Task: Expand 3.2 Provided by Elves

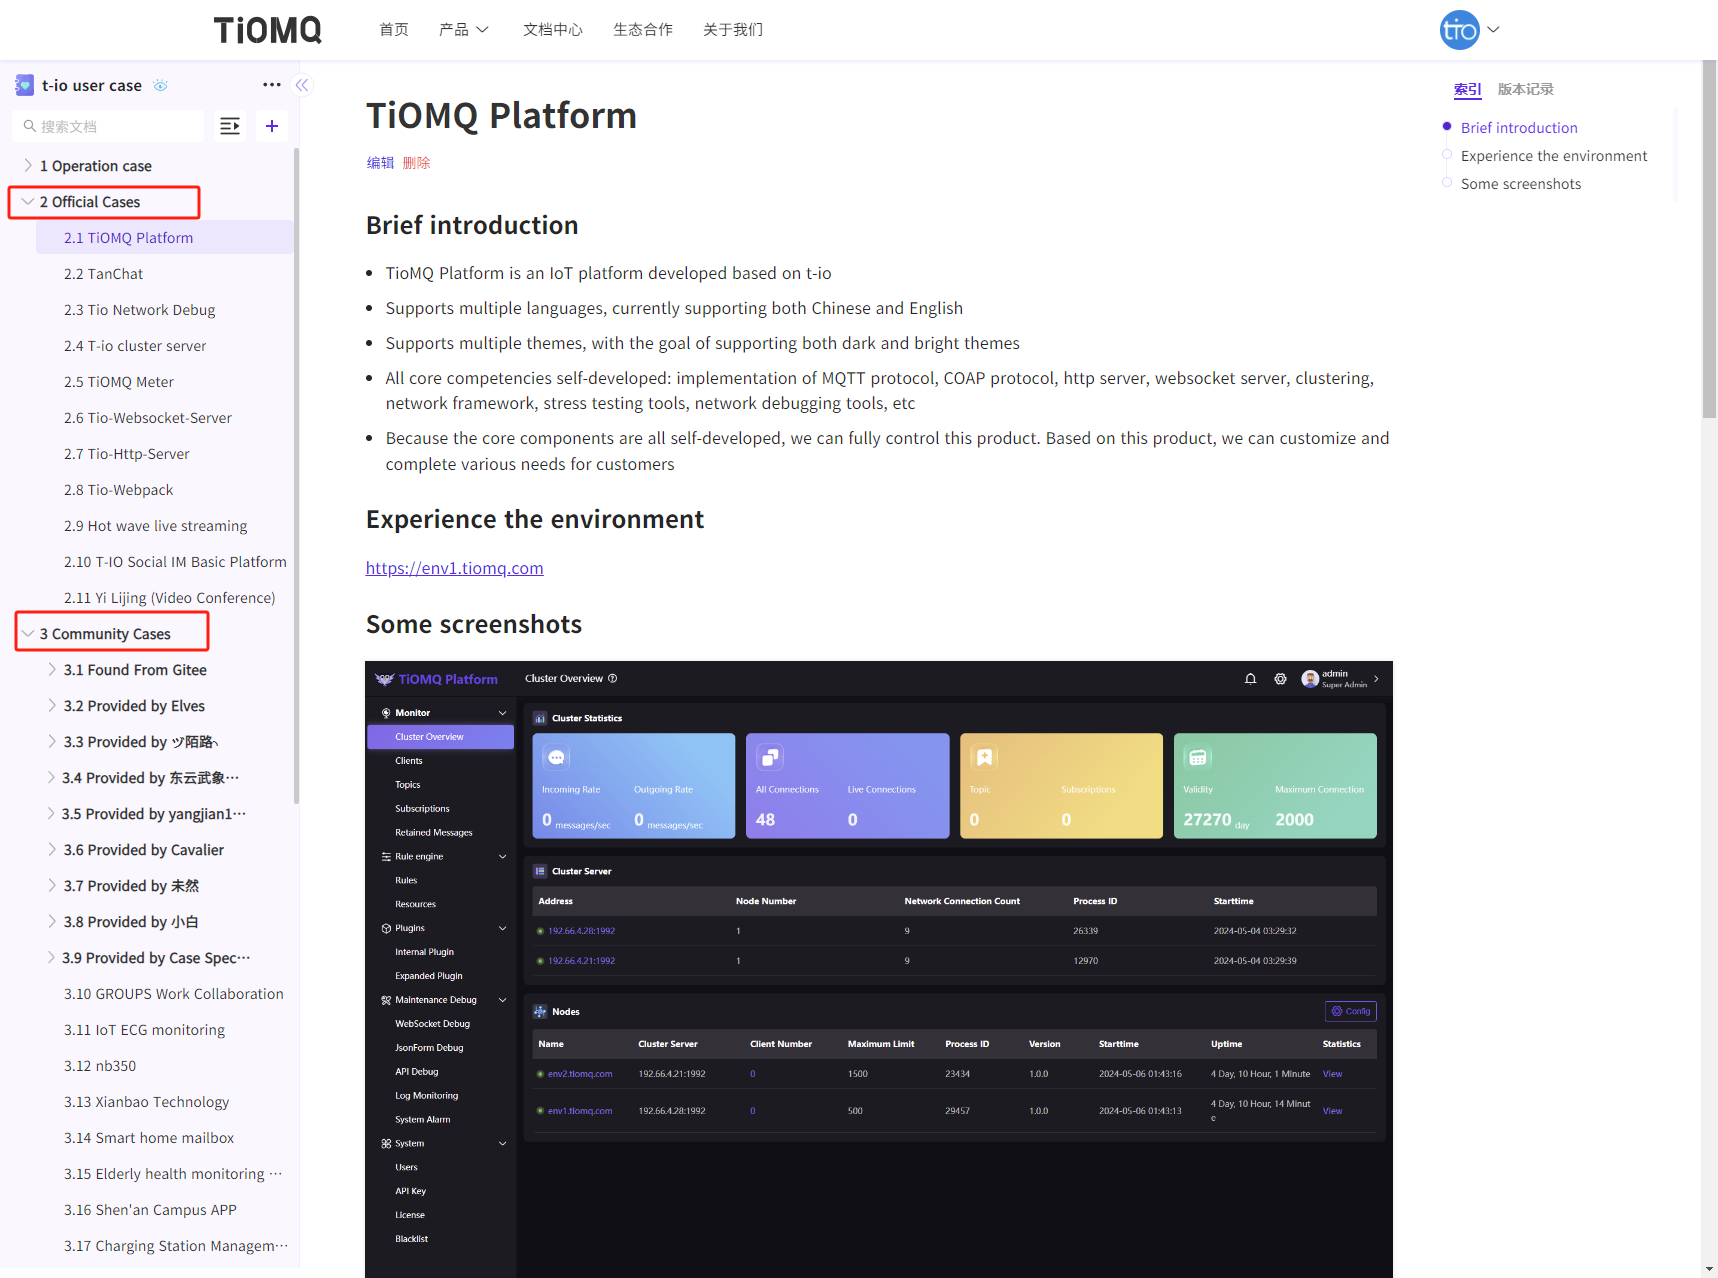Action: click(52, 705)
